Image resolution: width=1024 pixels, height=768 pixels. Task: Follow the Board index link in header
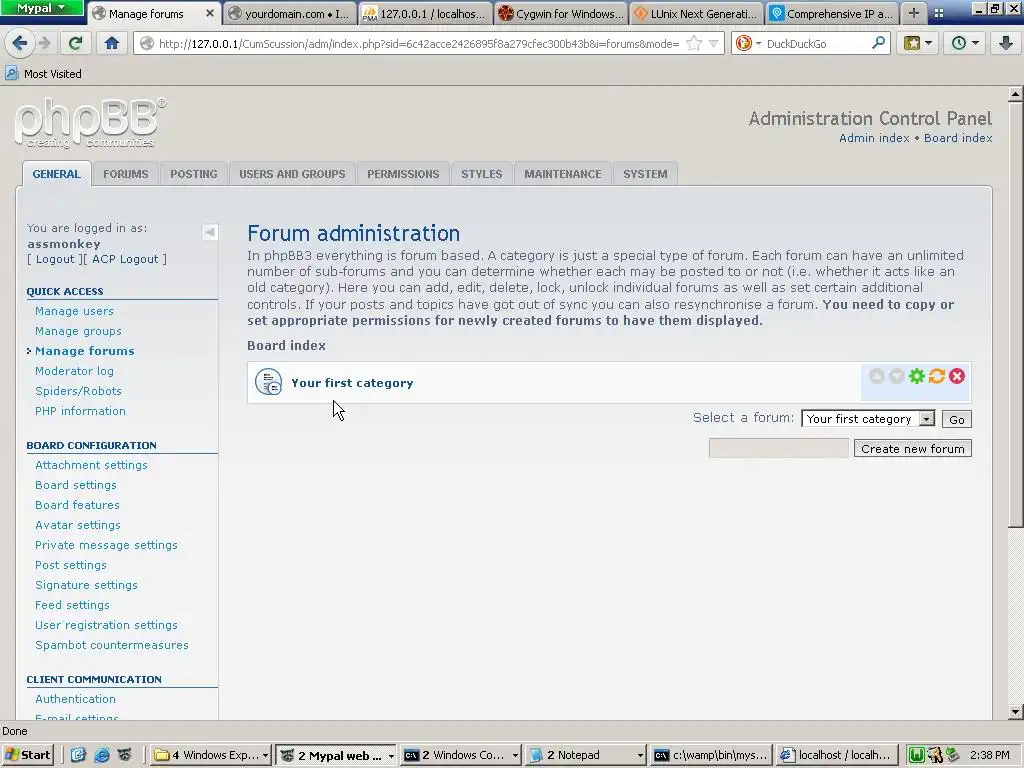958,138
